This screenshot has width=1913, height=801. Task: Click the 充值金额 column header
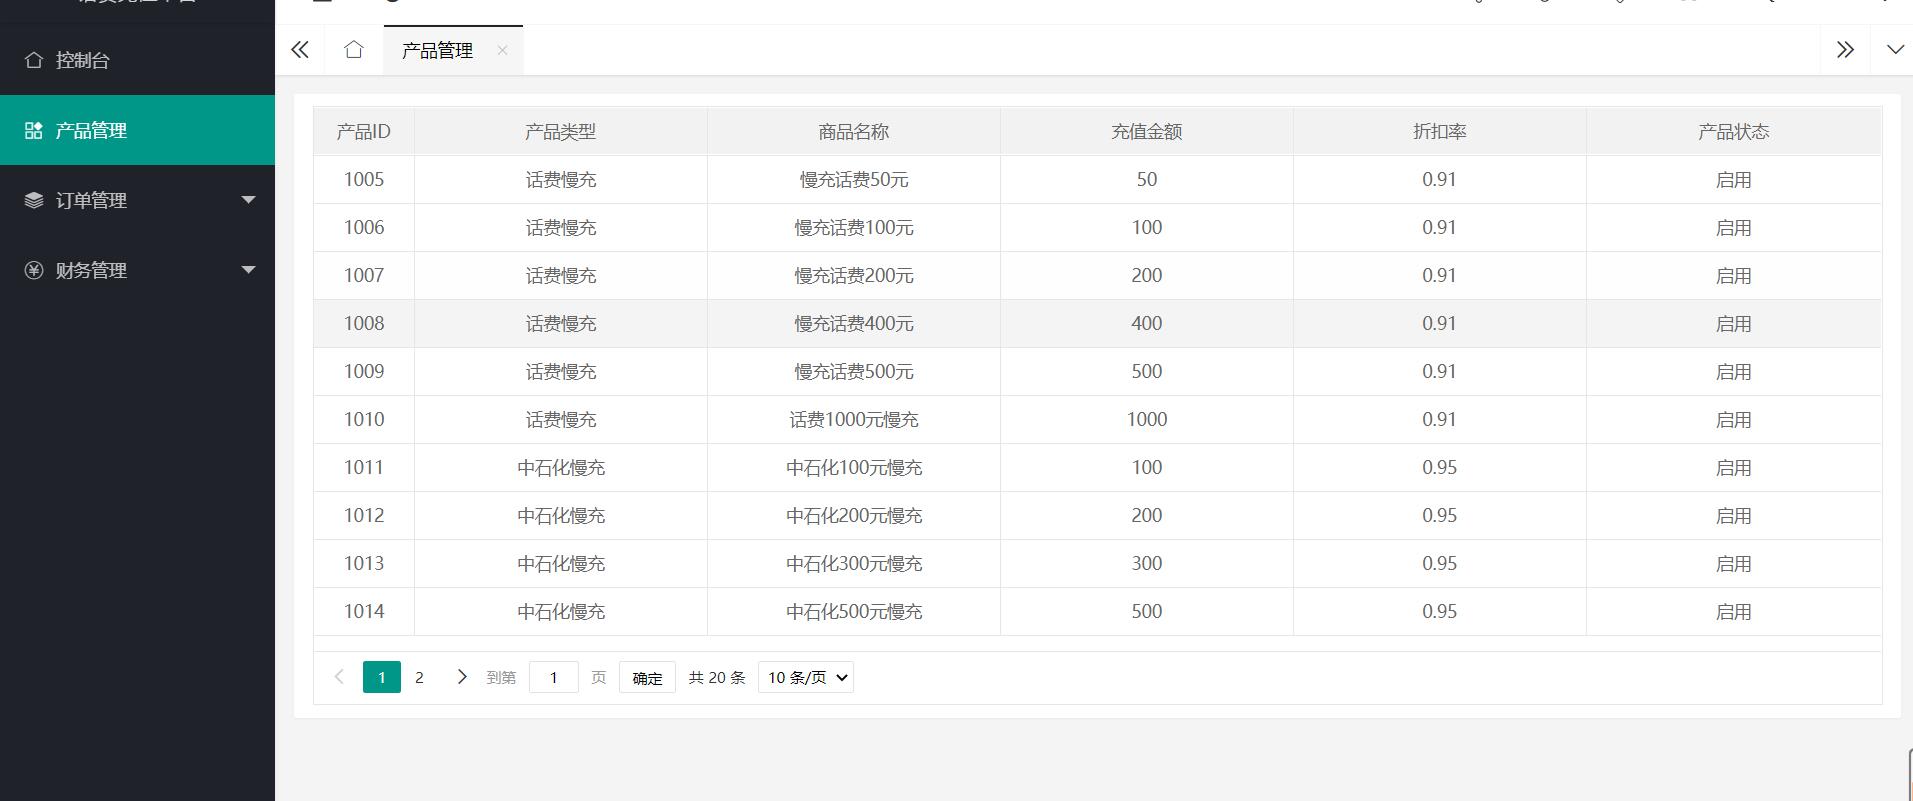coord(1147,132)
